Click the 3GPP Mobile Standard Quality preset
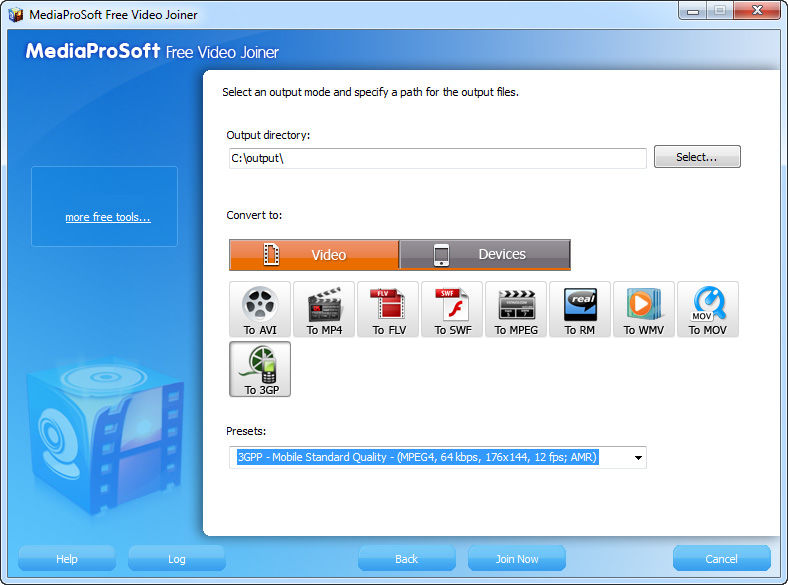The image size is (788, 585). click(417, 457)
